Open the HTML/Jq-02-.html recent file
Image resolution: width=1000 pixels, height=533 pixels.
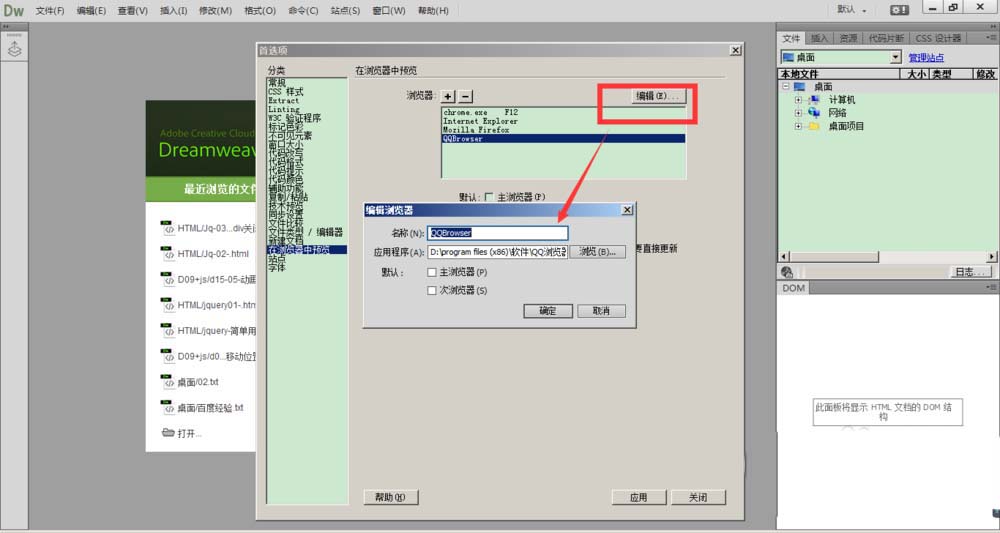click(x=212, y=253)
